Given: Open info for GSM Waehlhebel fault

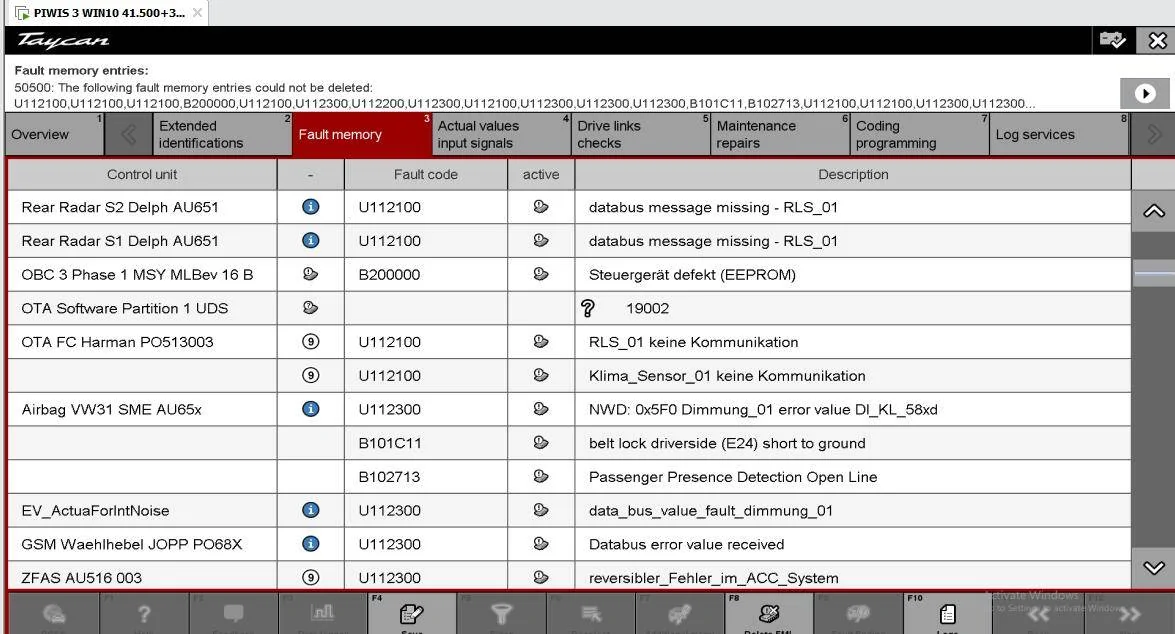Looking at the screenshot, I should pos(310,544).
